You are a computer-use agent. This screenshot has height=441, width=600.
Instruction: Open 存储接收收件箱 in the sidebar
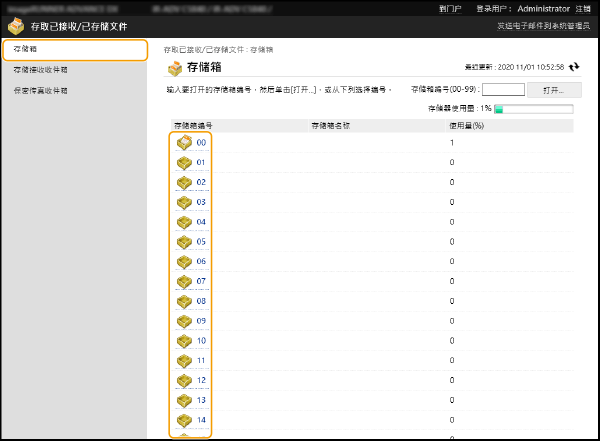point(40,70)
